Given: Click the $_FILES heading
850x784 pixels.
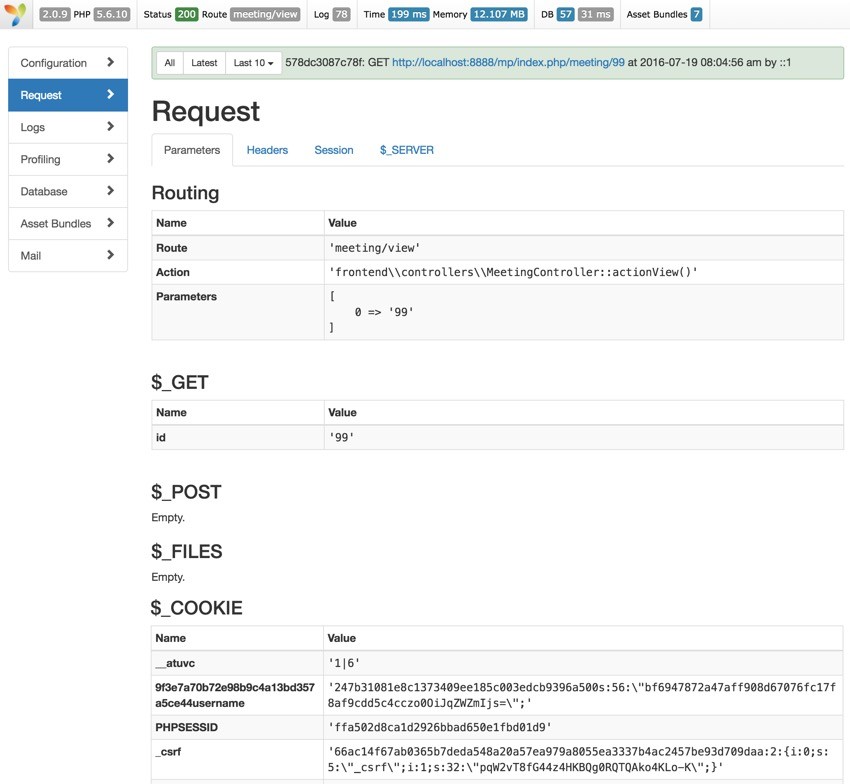Looking at the screenshot, I should tap(186, 551).
